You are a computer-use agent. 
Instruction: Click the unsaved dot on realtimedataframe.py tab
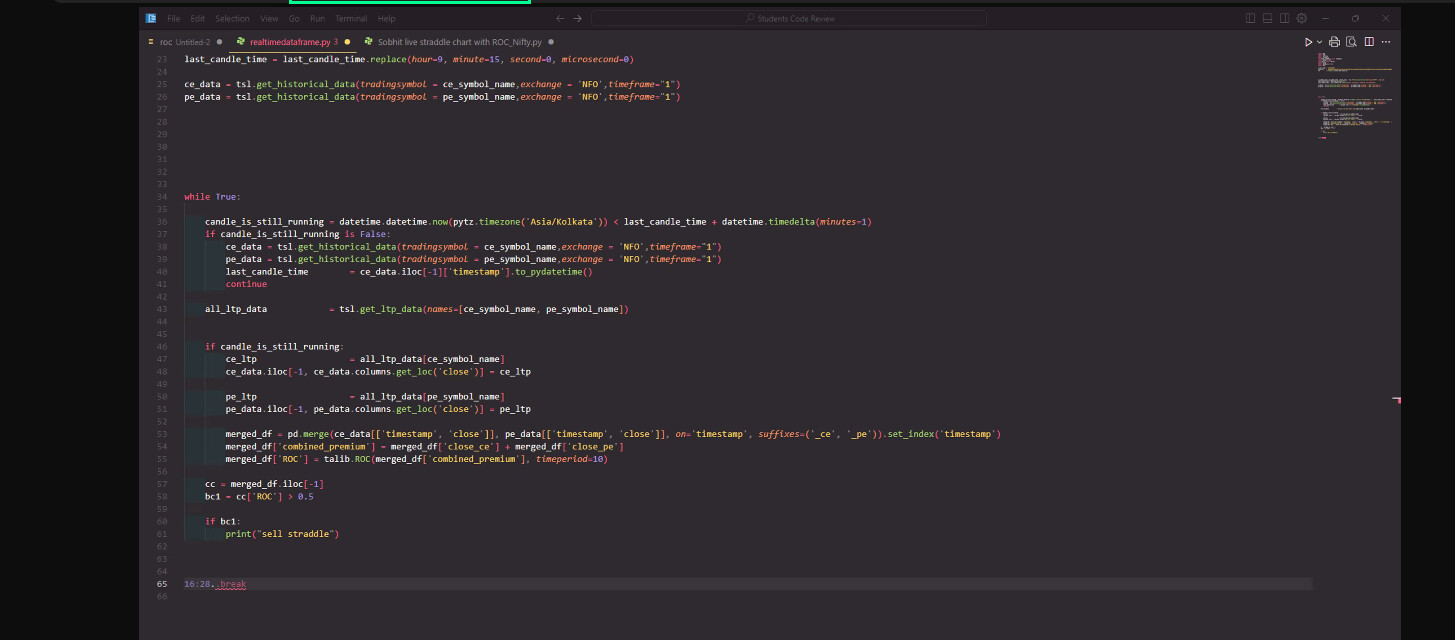[347, 42]
